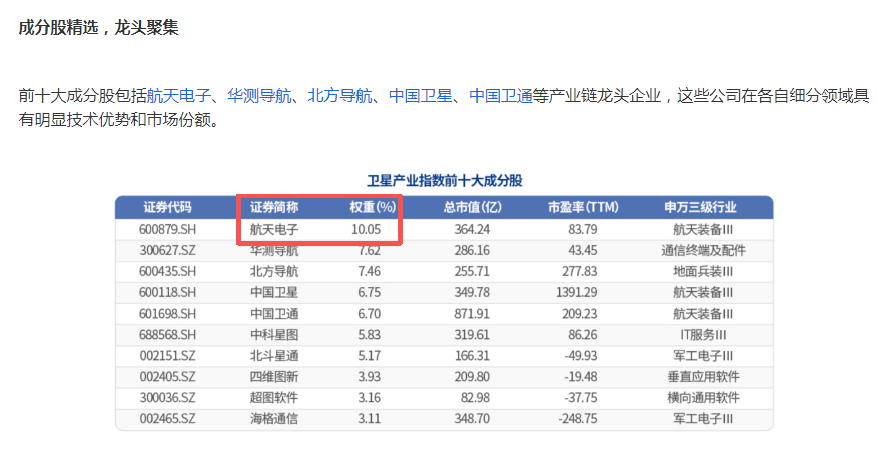
Task: Click industry cell 地面兵装III
Action: tap(704, 272)
